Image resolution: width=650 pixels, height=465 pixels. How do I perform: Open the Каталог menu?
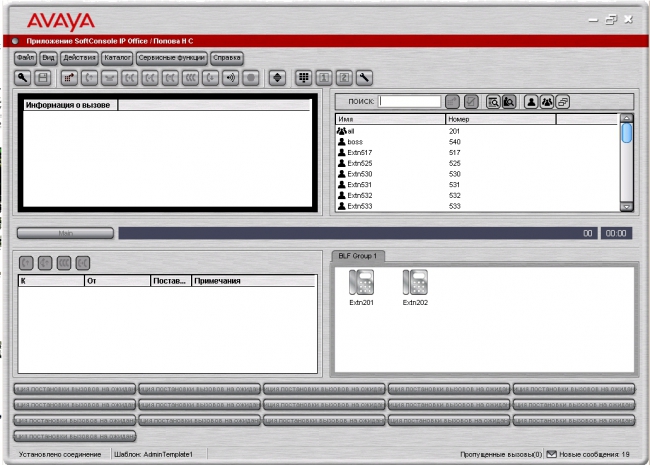click(117, 58)
